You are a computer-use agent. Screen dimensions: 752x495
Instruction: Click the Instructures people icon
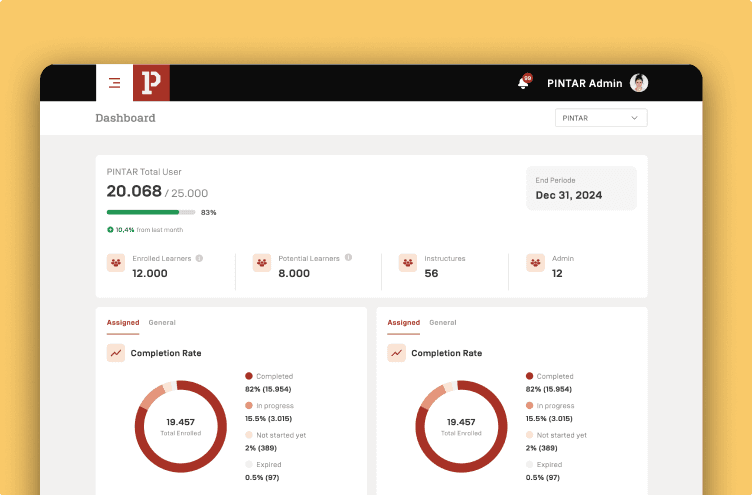407,263
